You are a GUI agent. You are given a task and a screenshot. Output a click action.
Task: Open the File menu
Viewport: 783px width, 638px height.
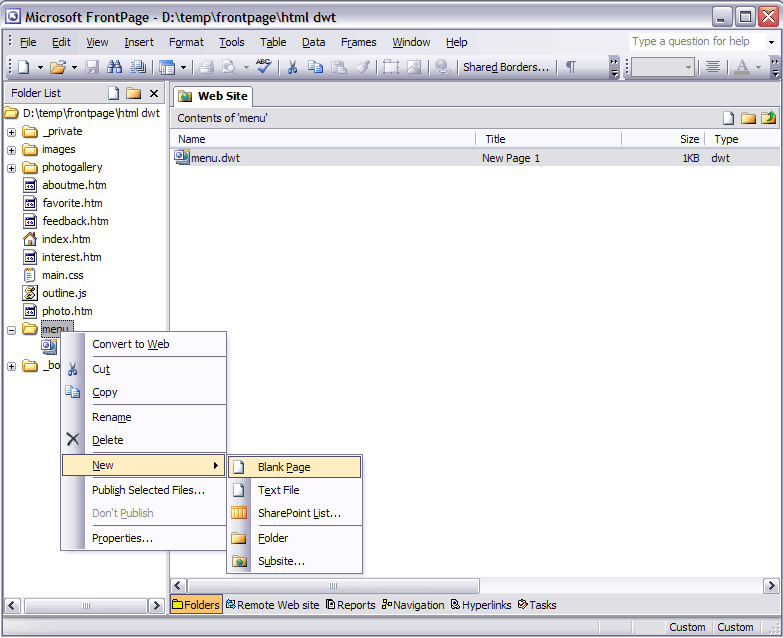point(28,42)
